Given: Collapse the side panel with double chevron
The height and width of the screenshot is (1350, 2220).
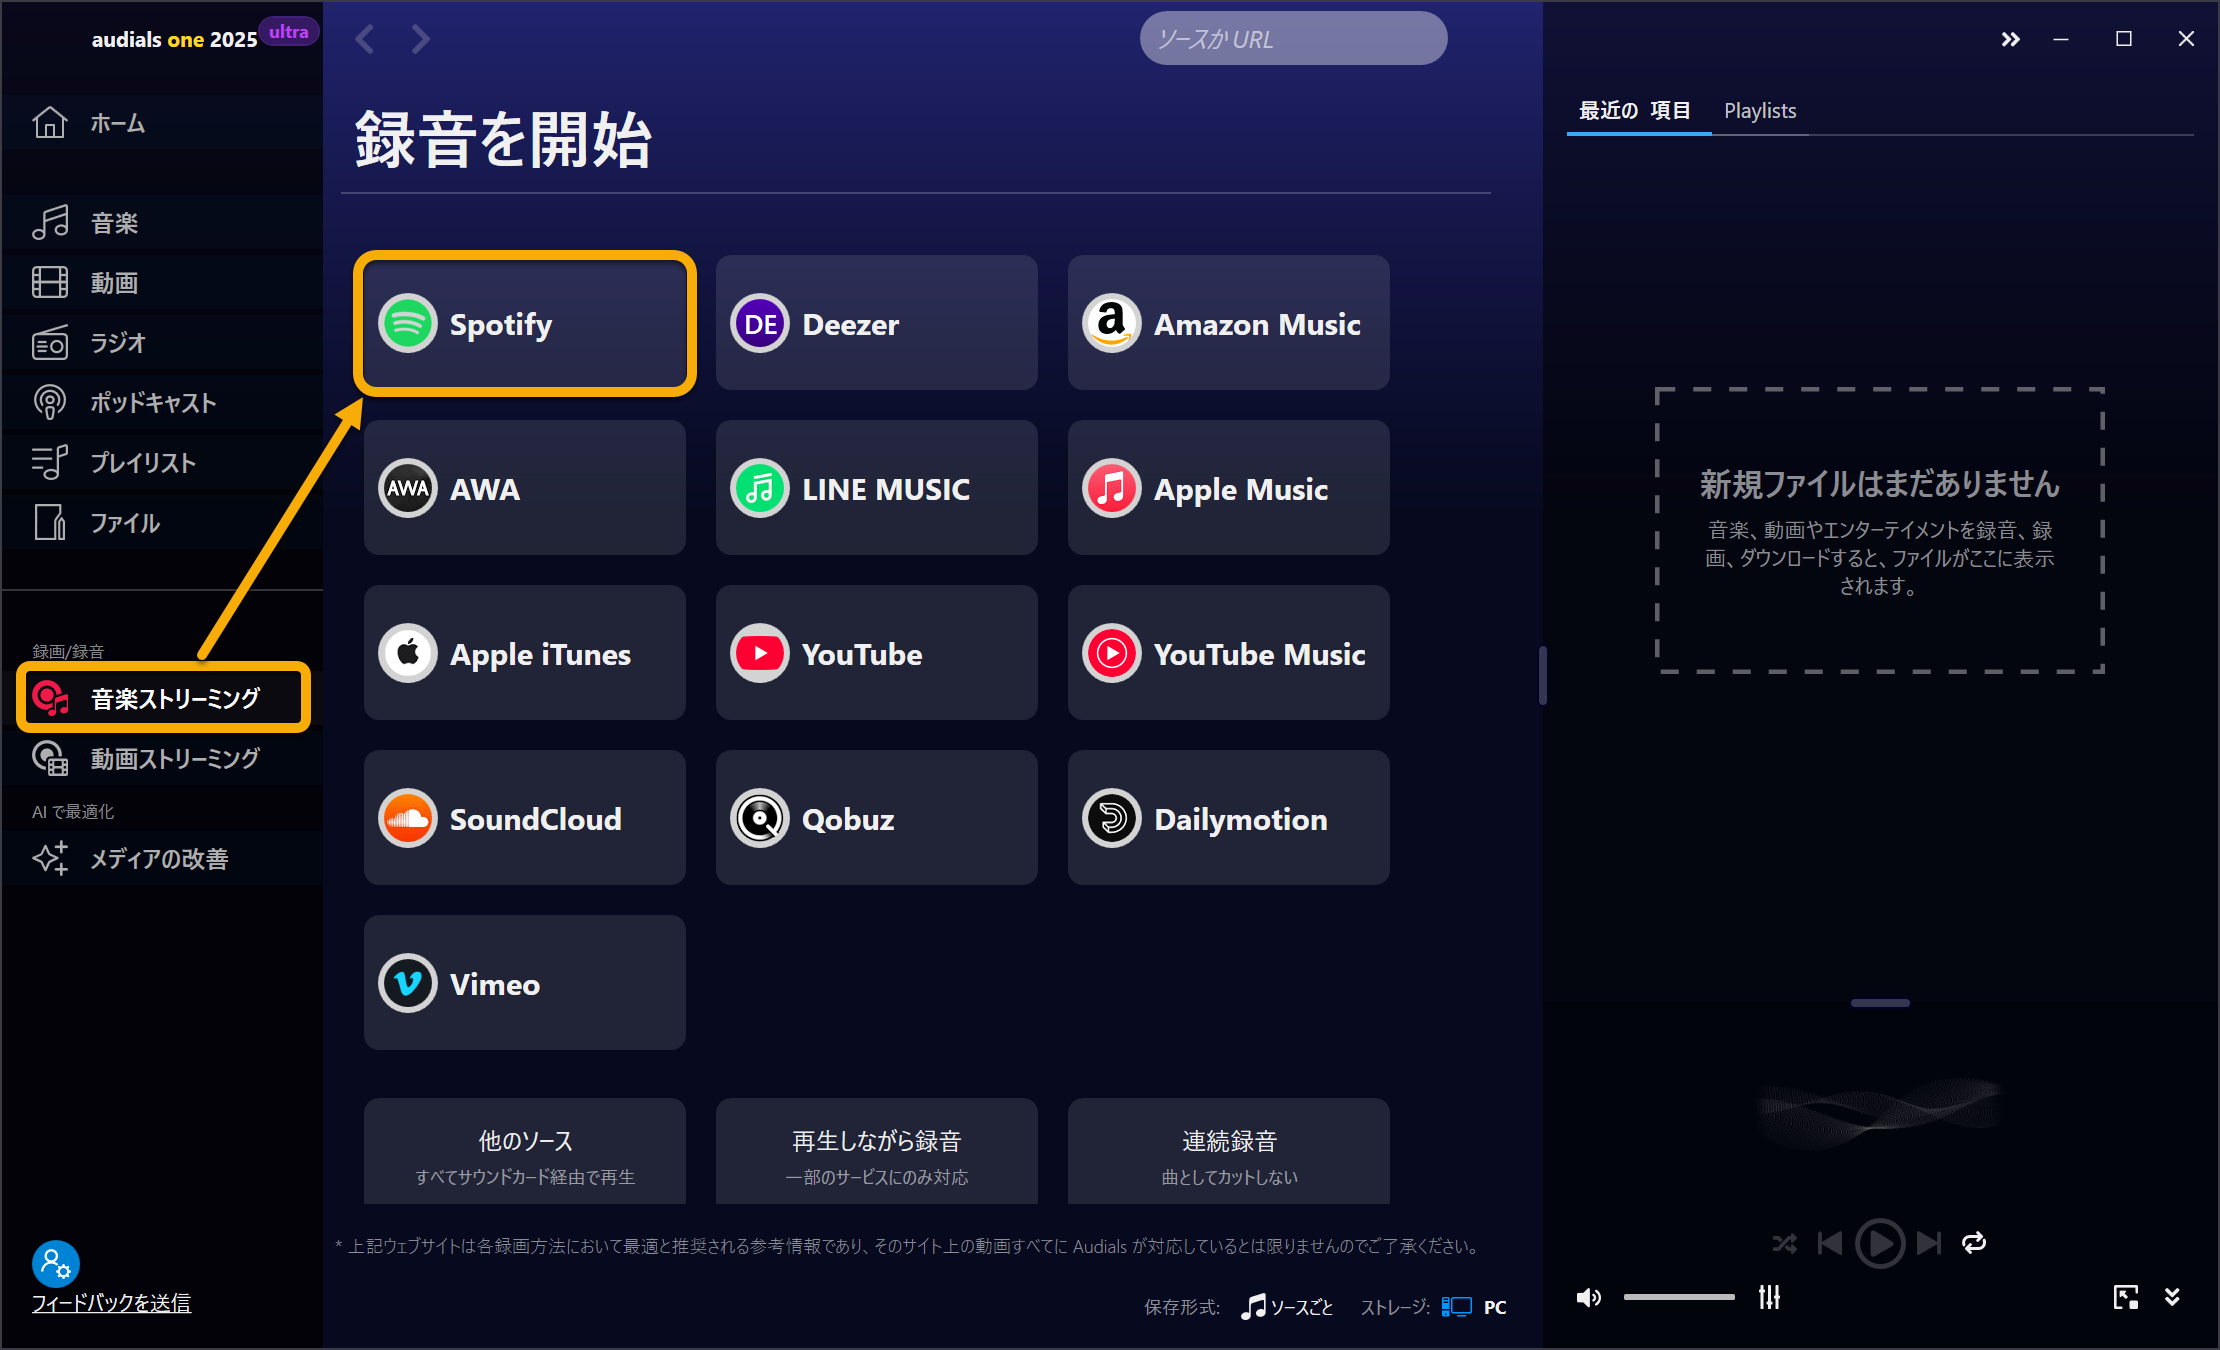Looking at the screenshot, I should click(x=2010, y=39).
